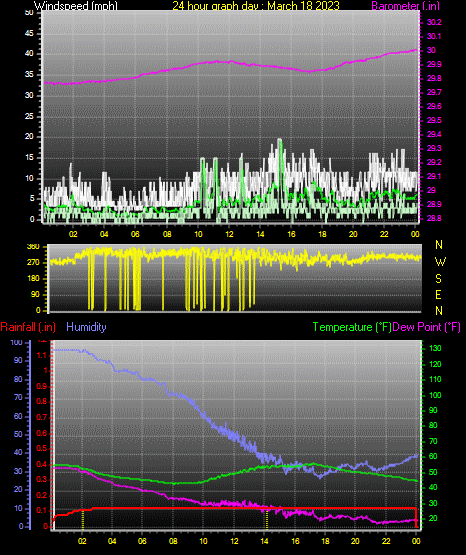Click the 60 value on the blue humidity axis
Screen dimensions: 466x555
coord(18,416)
